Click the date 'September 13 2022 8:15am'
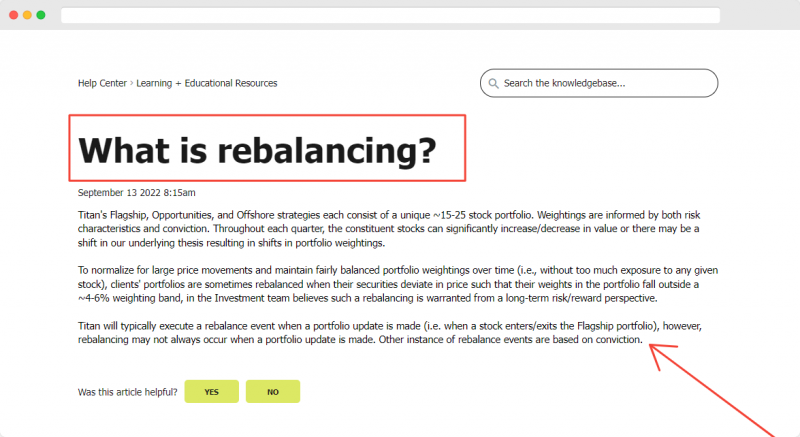 tap(137, 193)
